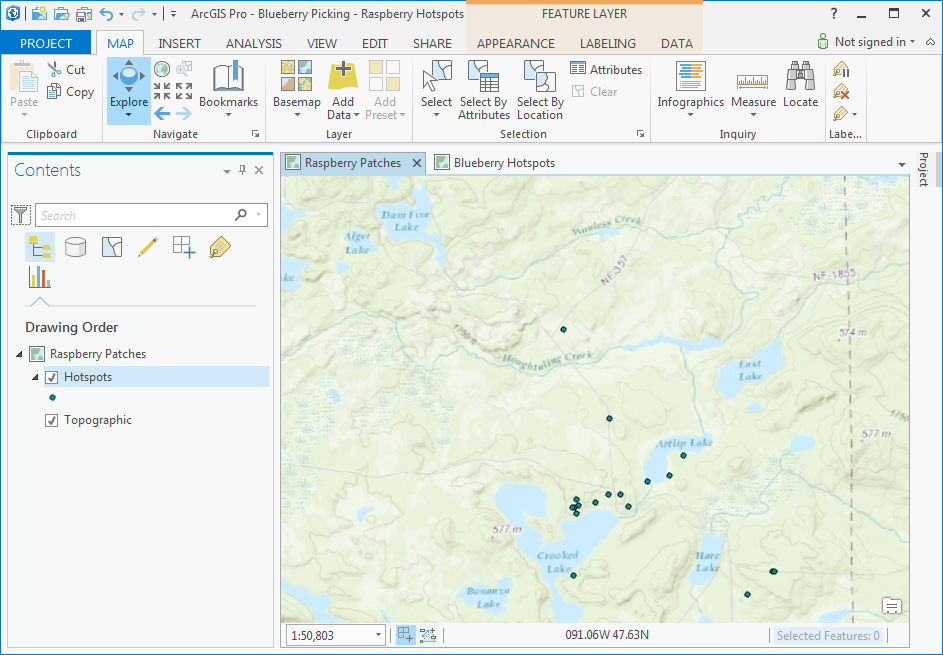Image resolution: width=943 pixels, height=655 pixels.
Task: Switch to the LABELING ribbon tab
Action: point(607,43)
